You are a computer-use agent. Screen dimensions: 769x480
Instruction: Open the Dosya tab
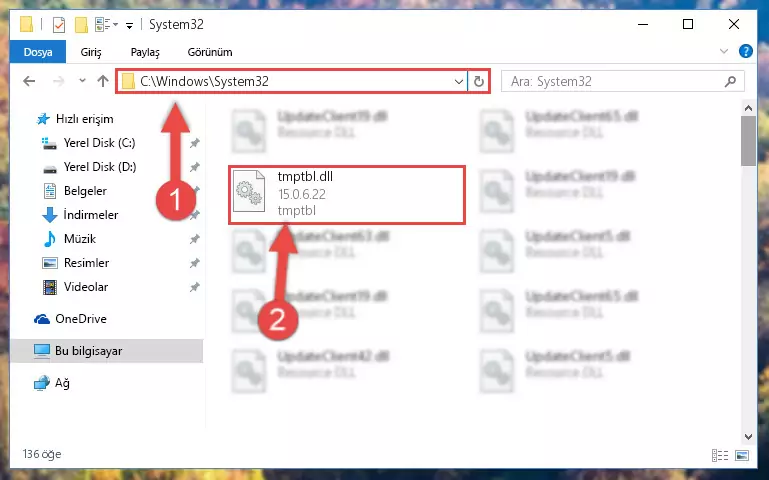[x=38, y=52]
